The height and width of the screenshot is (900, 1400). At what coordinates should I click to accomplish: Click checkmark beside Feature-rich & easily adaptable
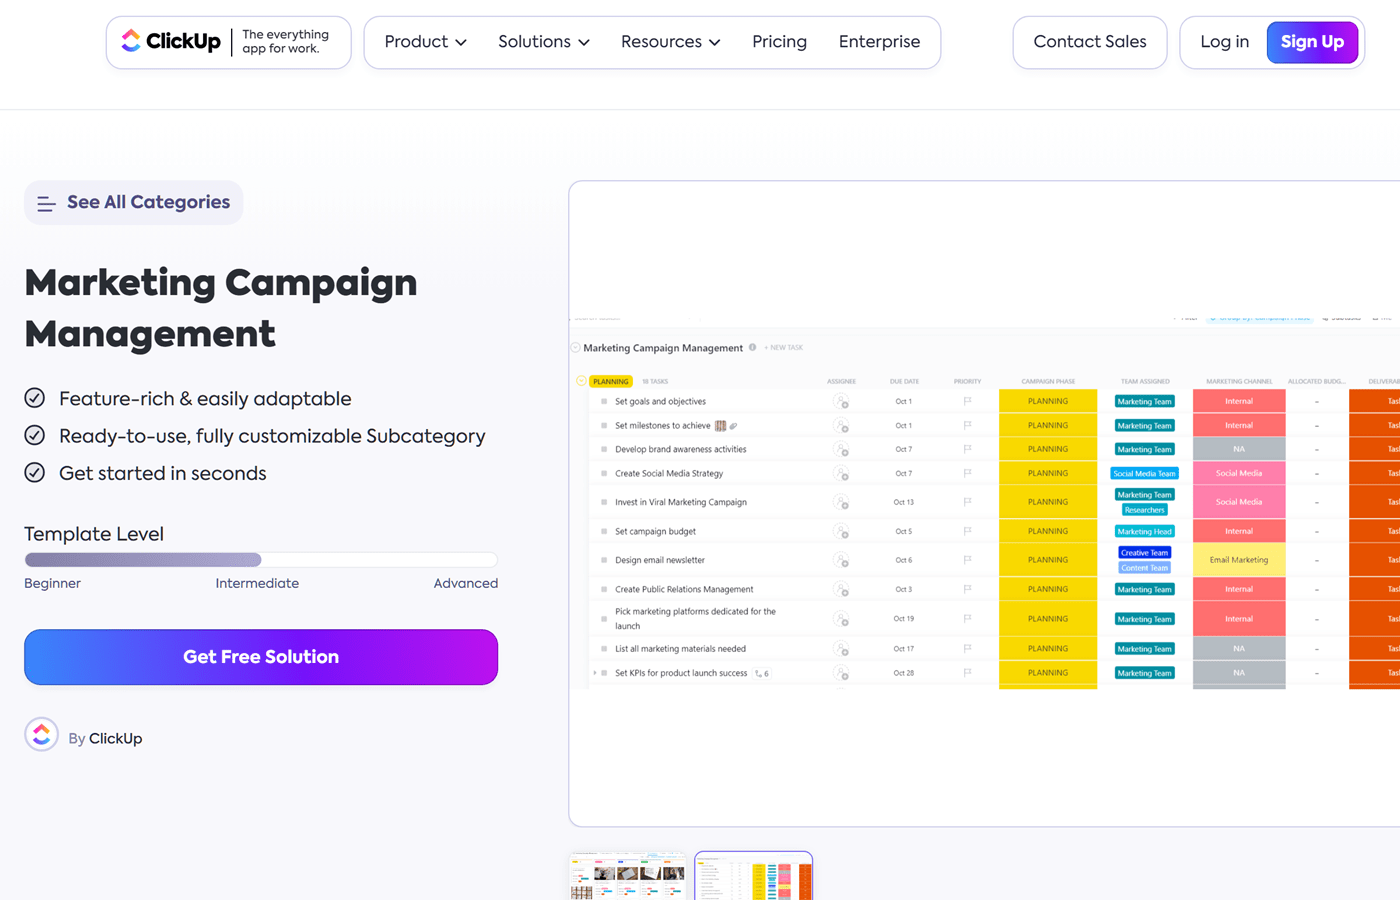[x=35, y=399]
